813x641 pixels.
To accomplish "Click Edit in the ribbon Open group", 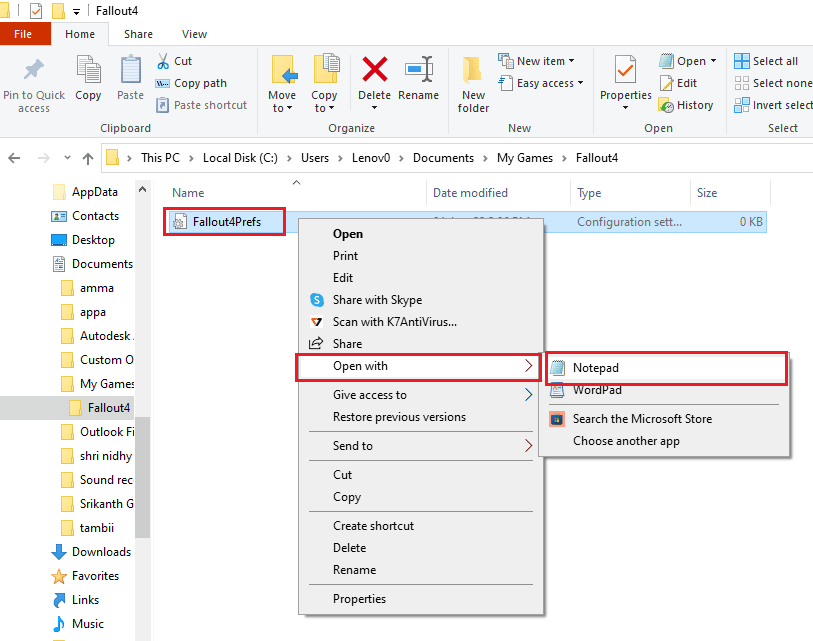I will pos(678,83).
